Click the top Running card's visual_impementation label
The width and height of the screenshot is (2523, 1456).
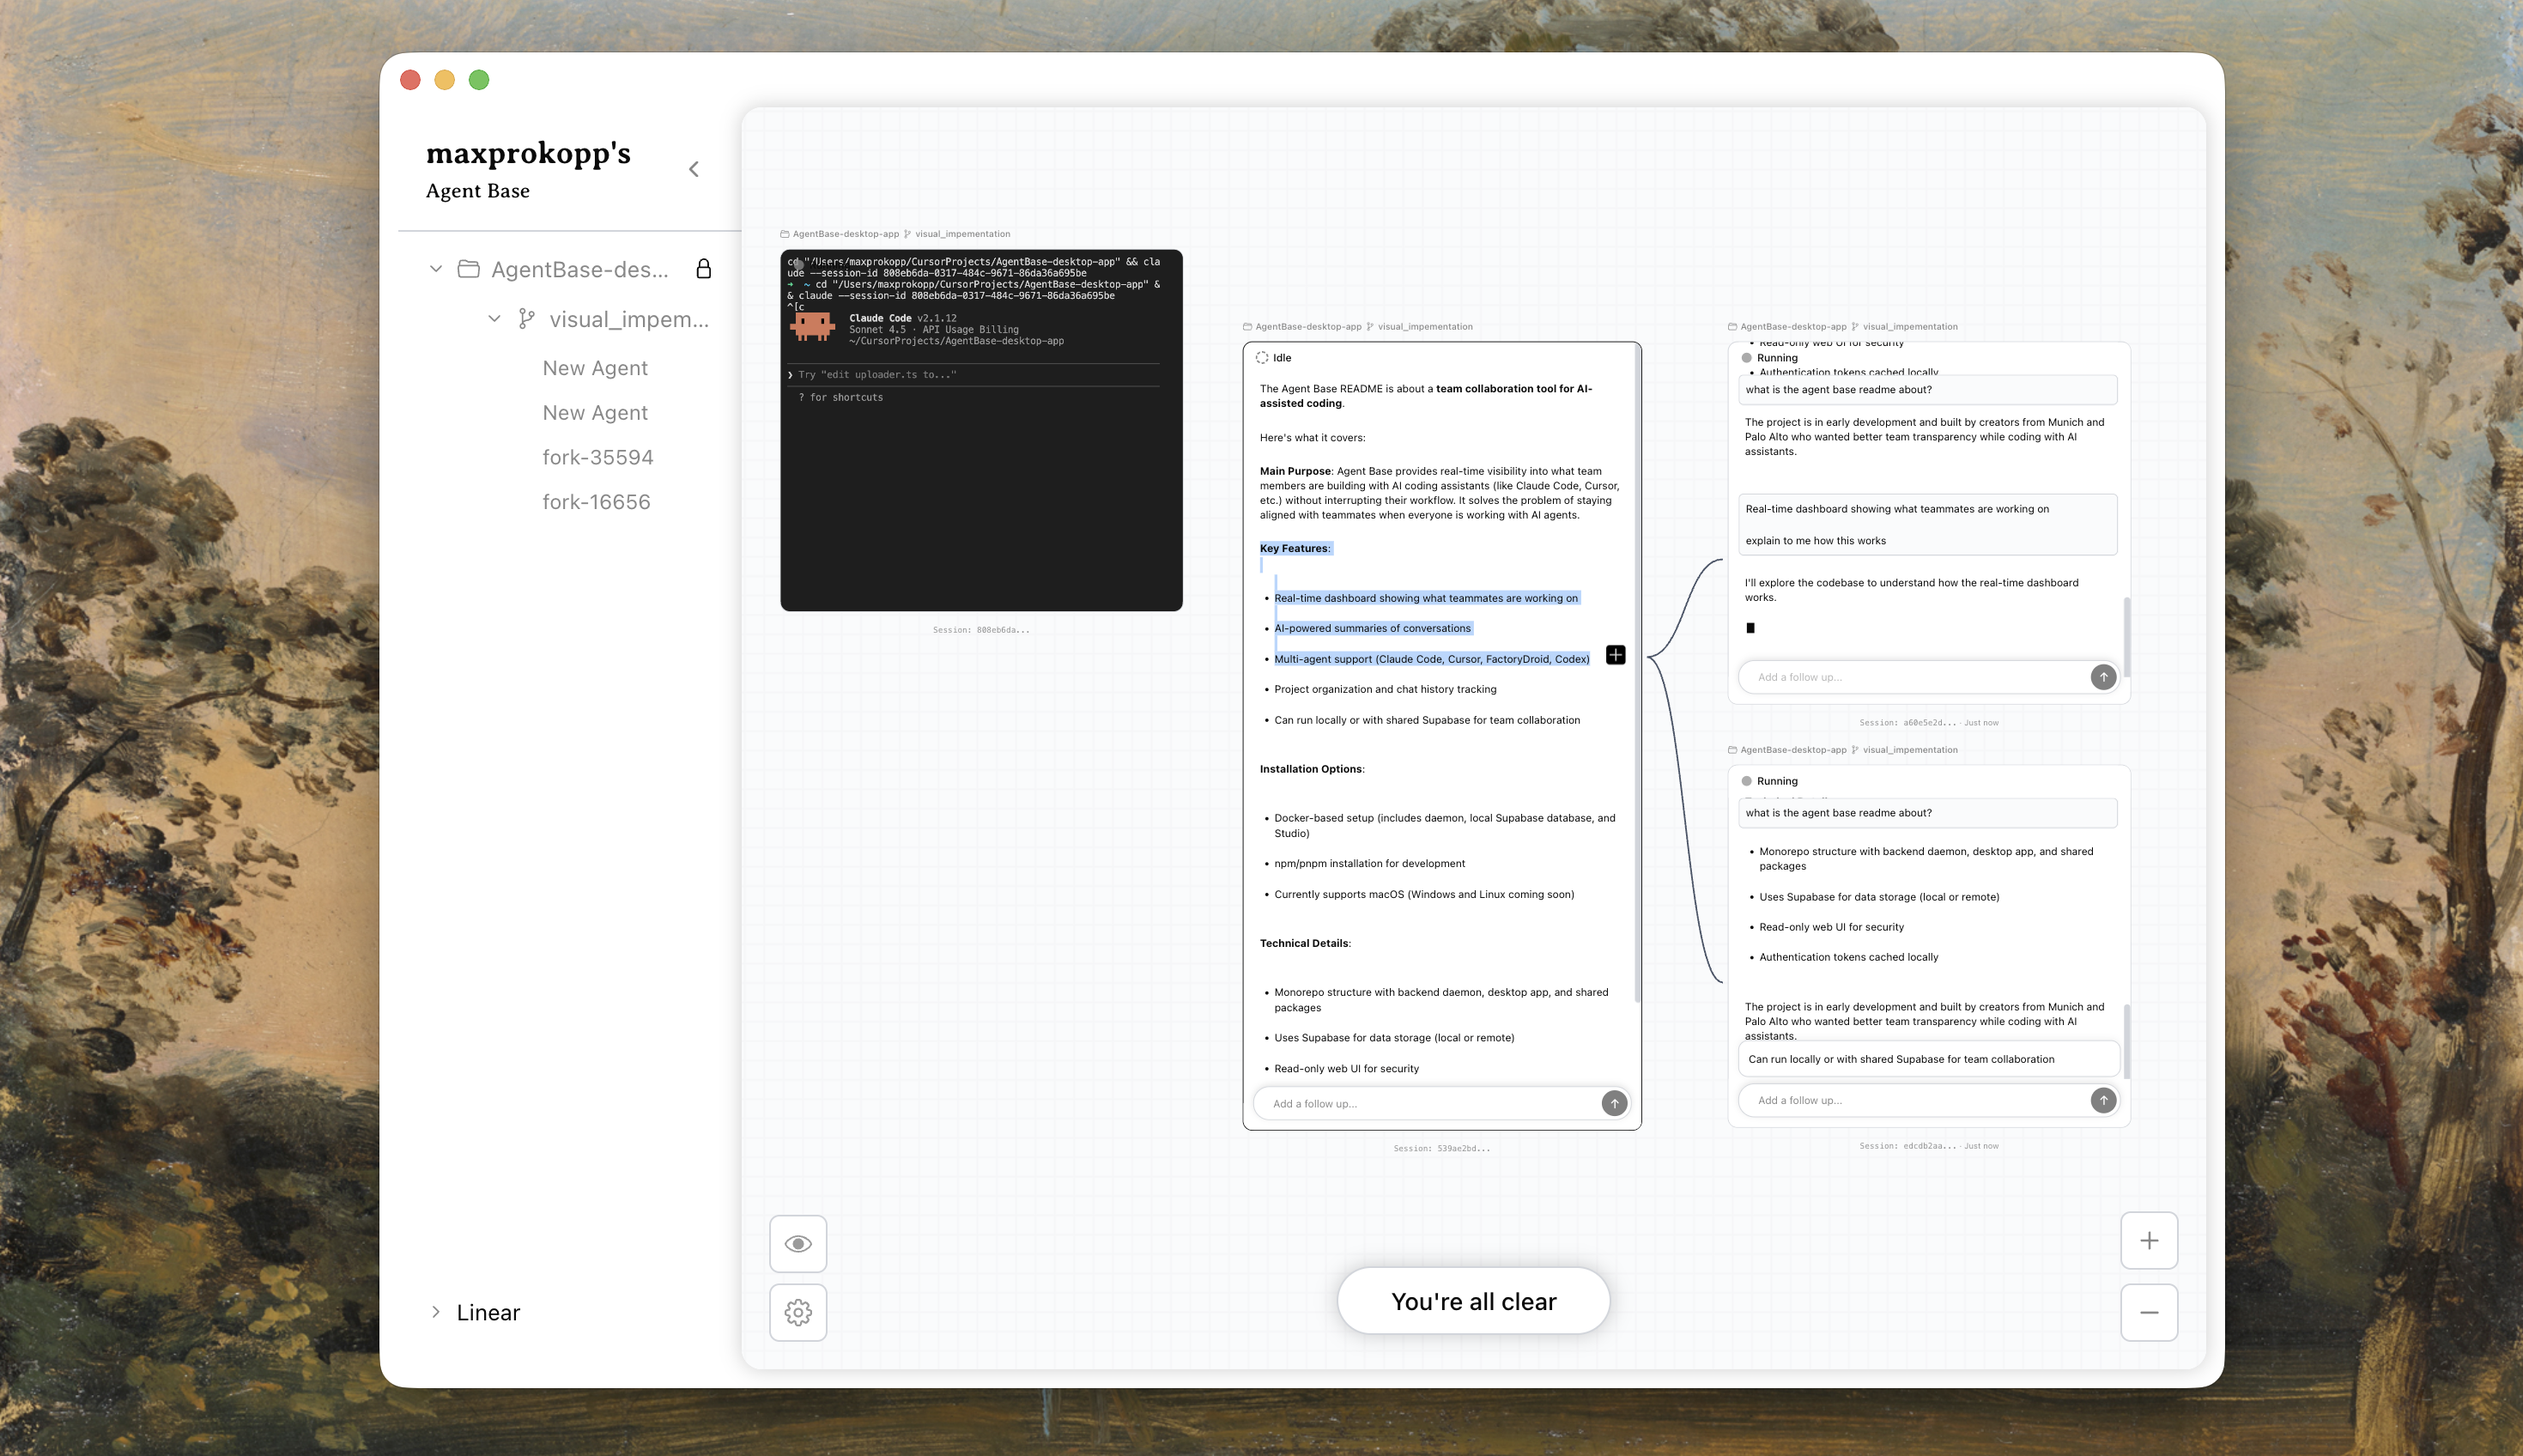(1909, 327)
